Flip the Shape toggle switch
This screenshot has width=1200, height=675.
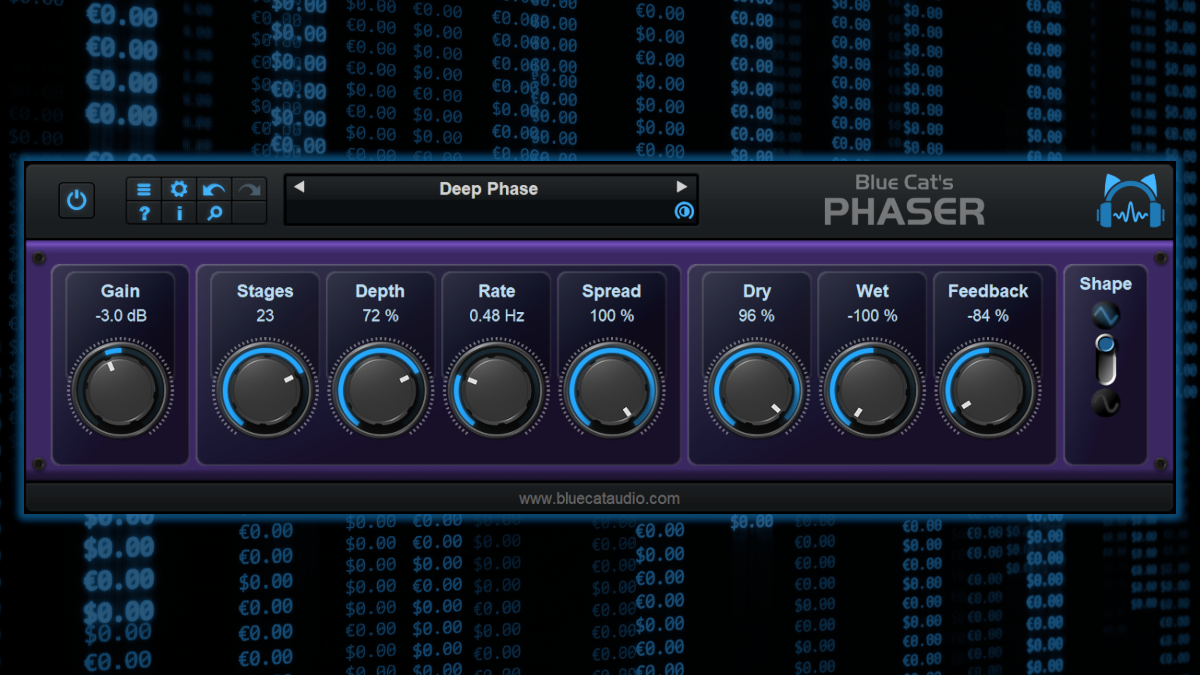coord(1105,360)
